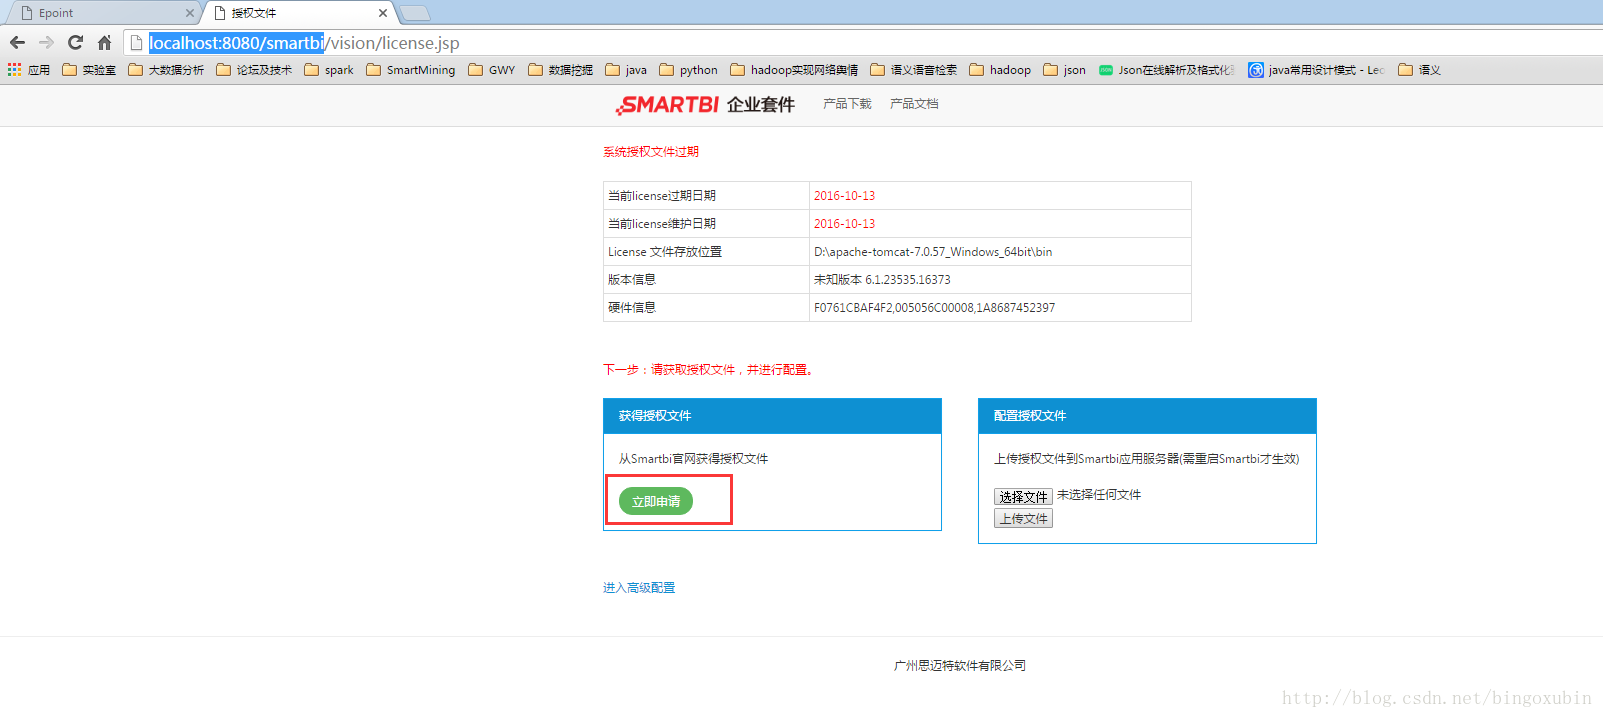Click the 系统授权文件过期 warning text
This screenshot has width=1603, height=718.
point(651,152)
